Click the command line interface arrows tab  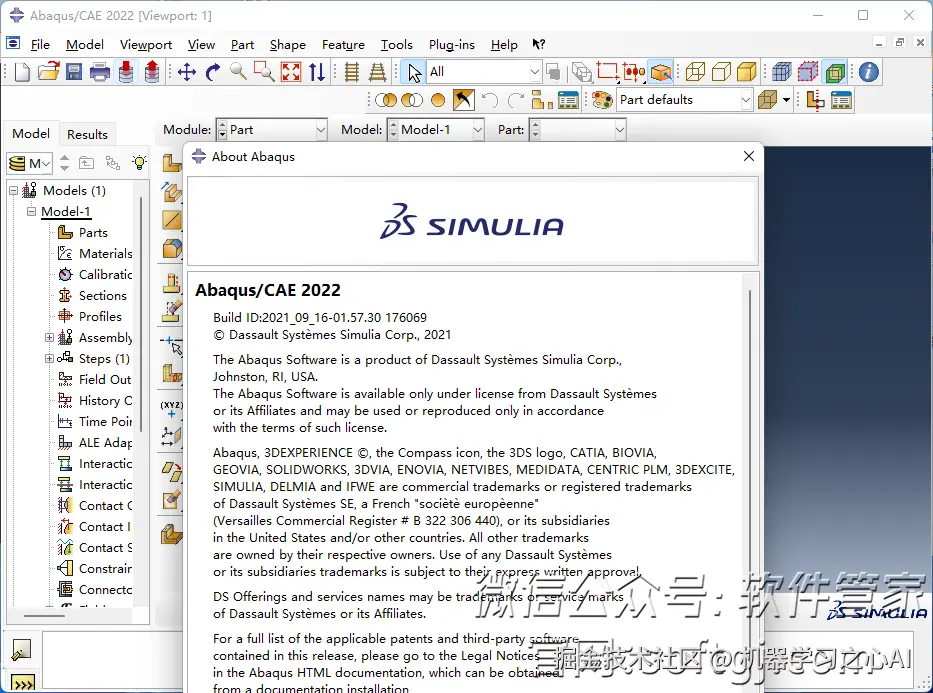point(23,684)
